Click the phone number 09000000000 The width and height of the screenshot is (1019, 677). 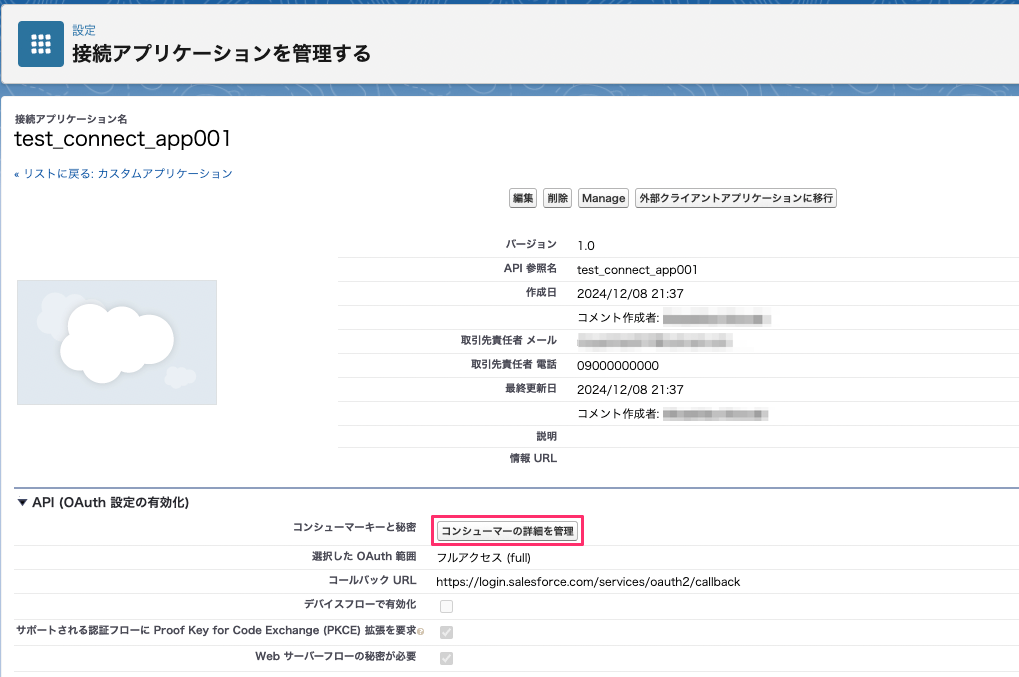tap(618, 366)
